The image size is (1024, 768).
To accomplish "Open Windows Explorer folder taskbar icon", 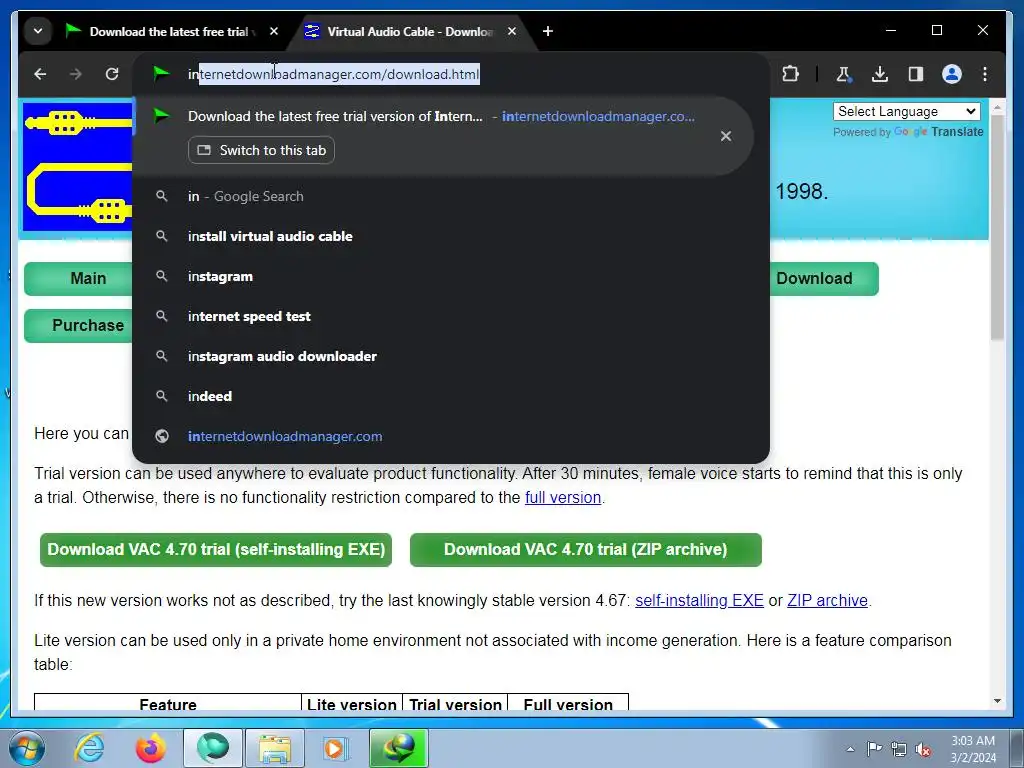I will point(275,748).
